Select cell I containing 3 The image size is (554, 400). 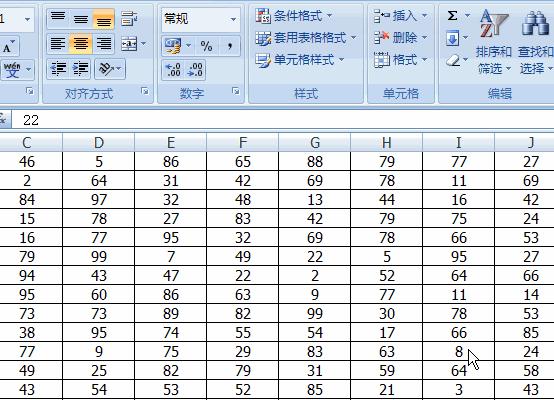coord(459,390)
